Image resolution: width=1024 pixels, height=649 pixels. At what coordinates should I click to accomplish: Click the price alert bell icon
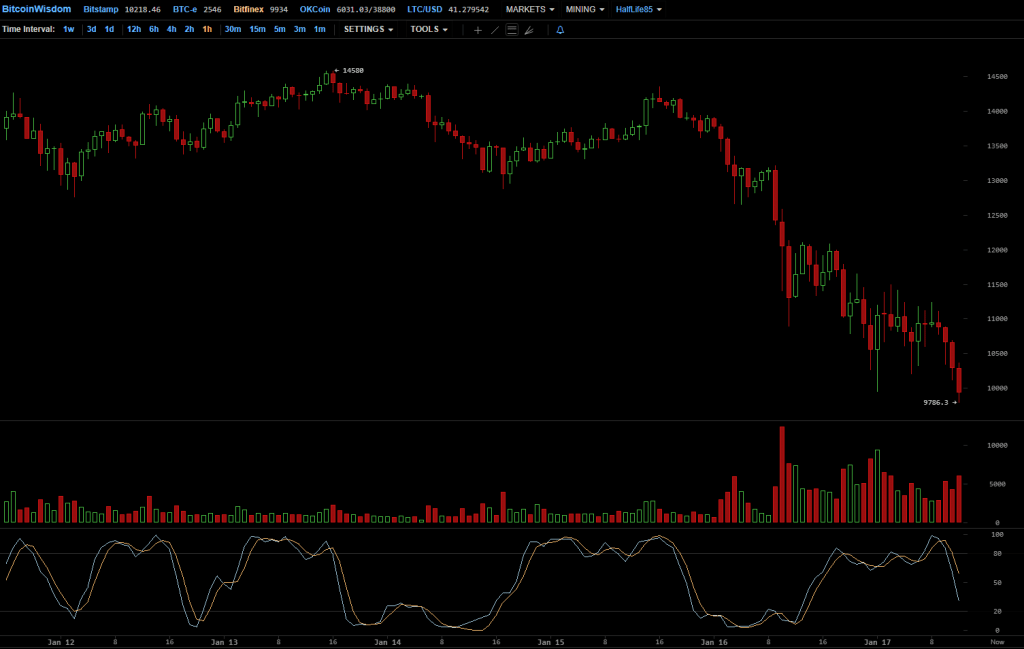click(560, 30)
